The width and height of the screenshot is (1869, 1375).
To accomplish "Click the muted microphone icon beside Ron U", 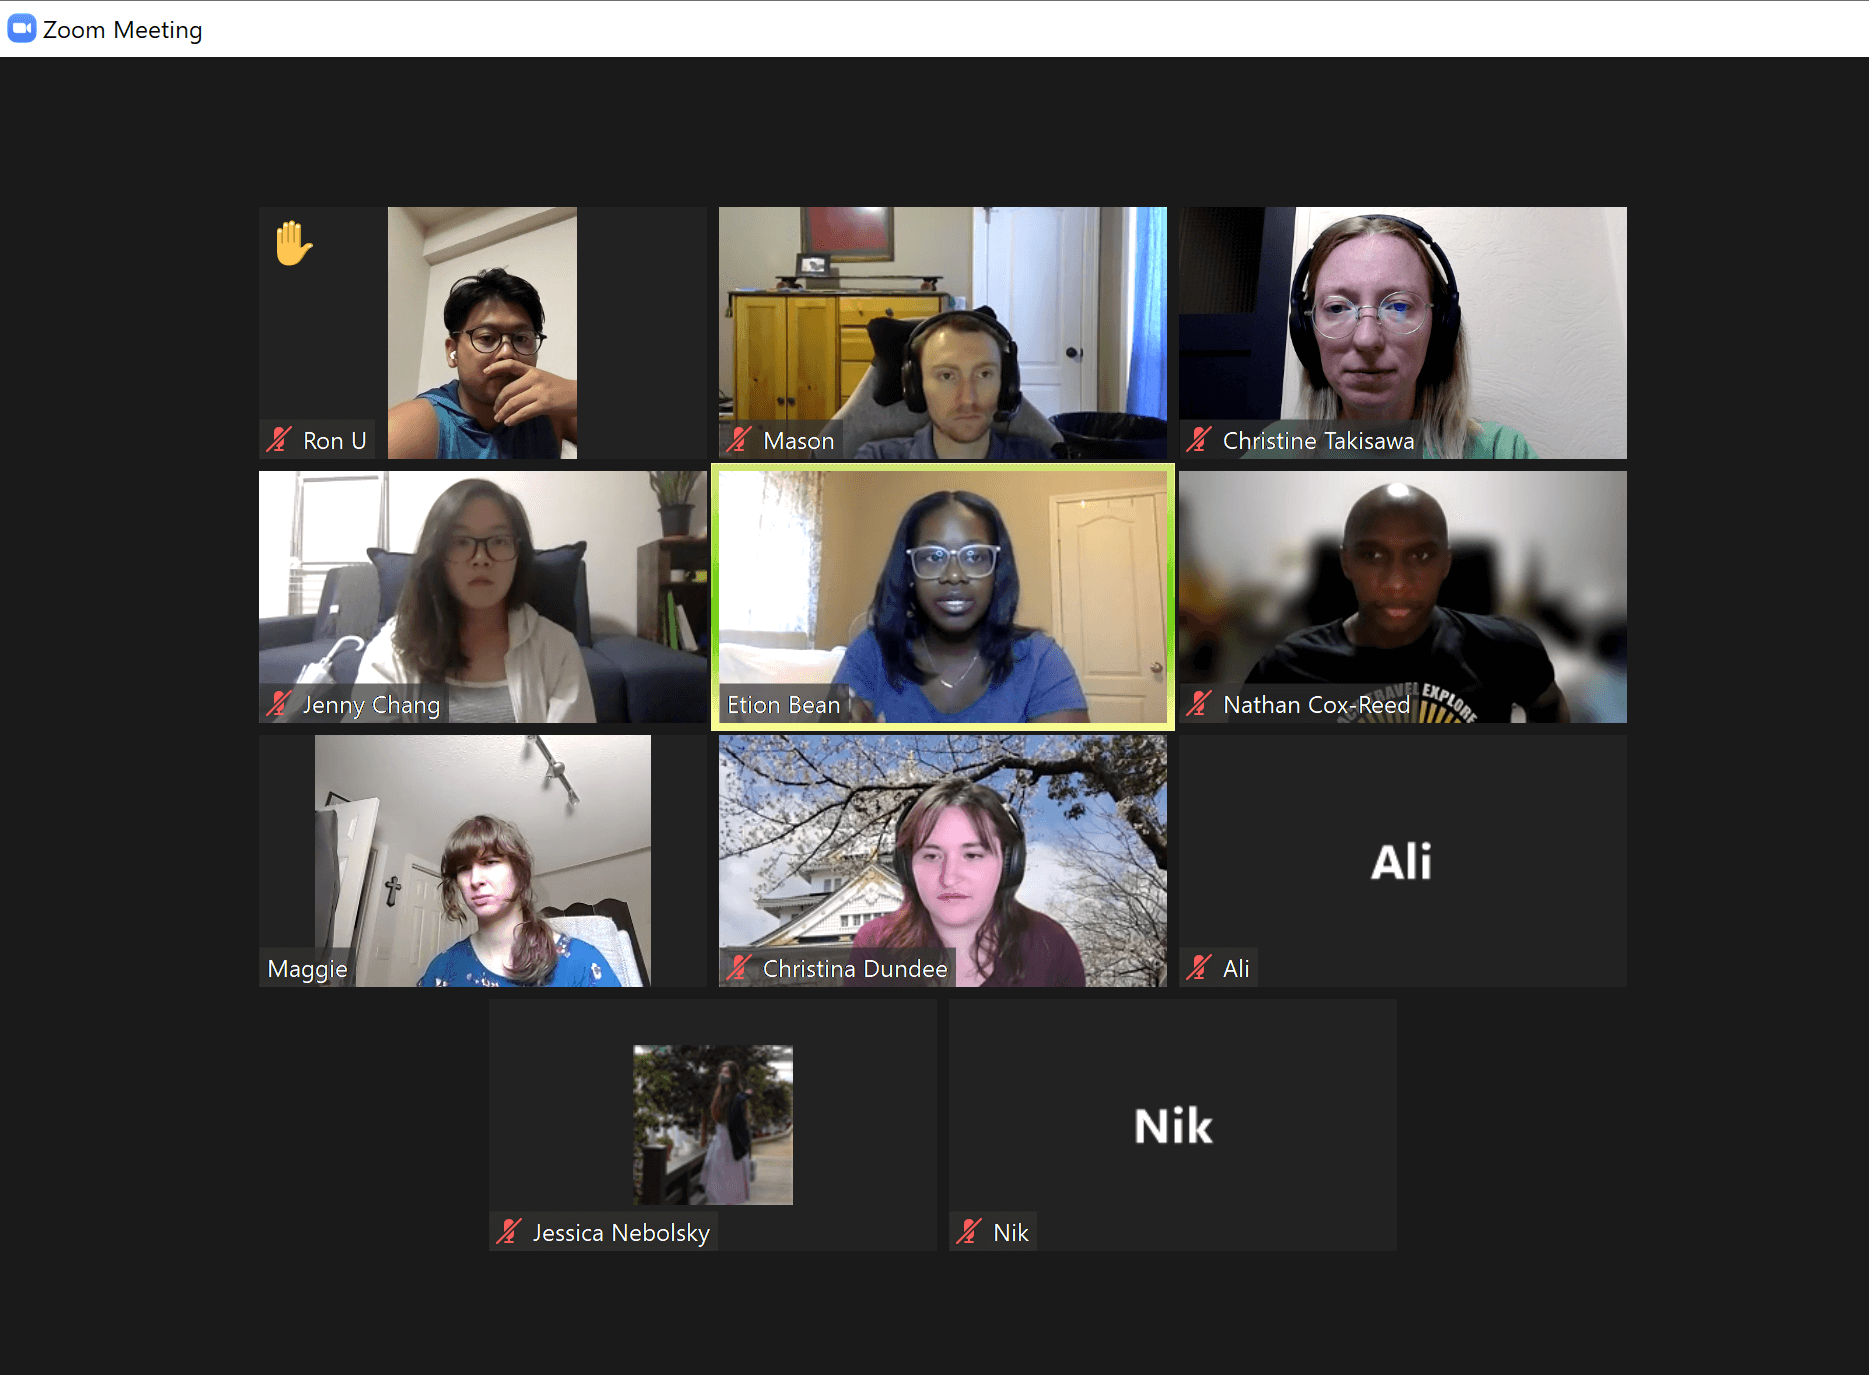I will (279, 440).
